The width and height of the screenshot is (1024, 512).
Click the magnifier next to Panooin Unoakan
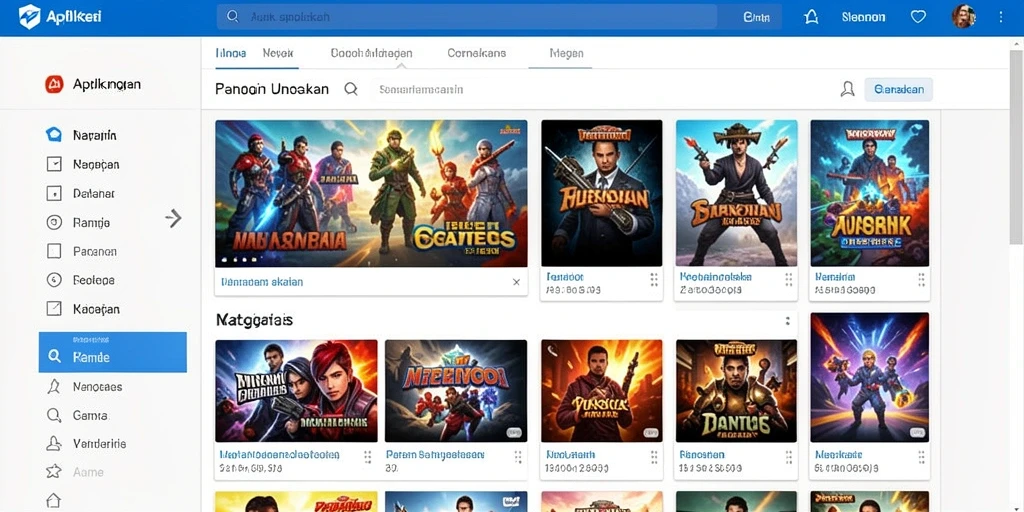click(x=351, y=89)
